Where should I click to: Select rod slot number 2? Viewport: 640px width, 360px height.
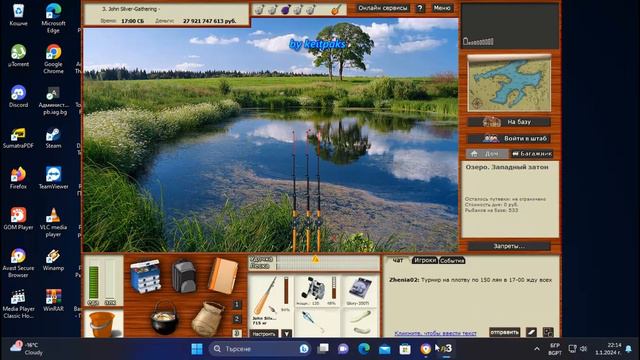point(237,319)
